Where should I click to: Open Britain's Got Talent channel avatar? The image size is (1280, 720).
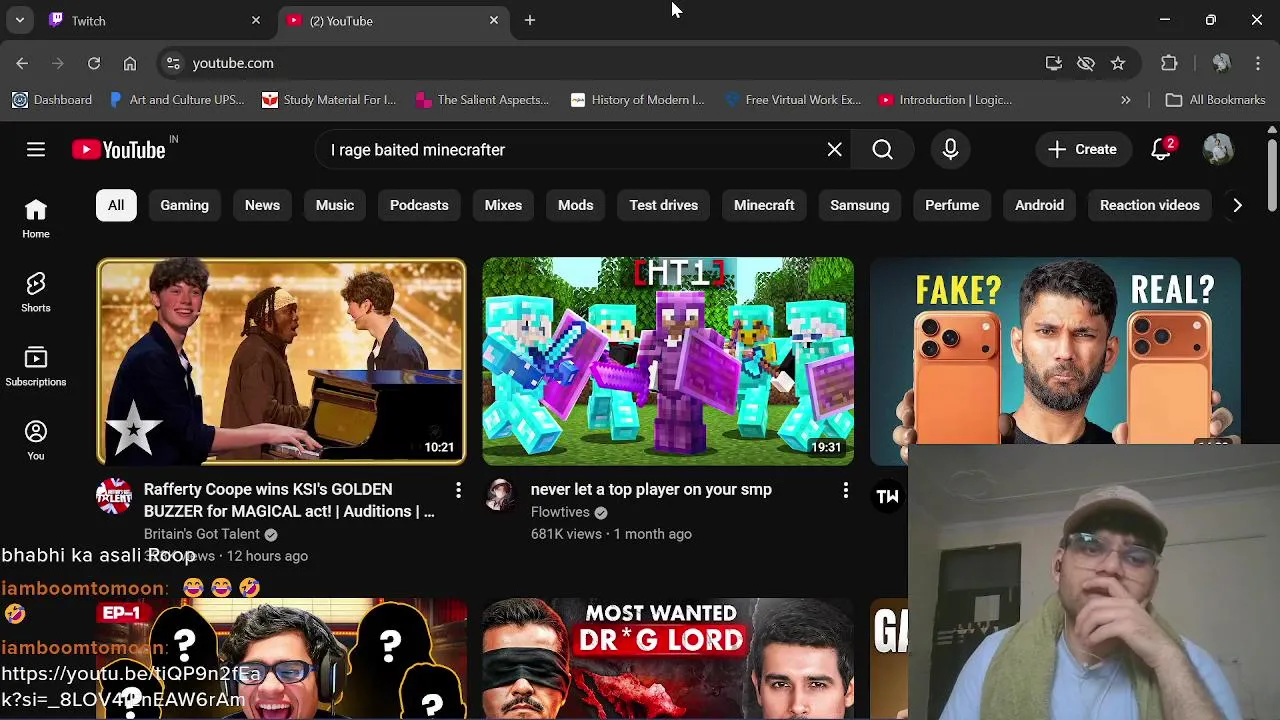pyautogui.click(x=114, y=496)
